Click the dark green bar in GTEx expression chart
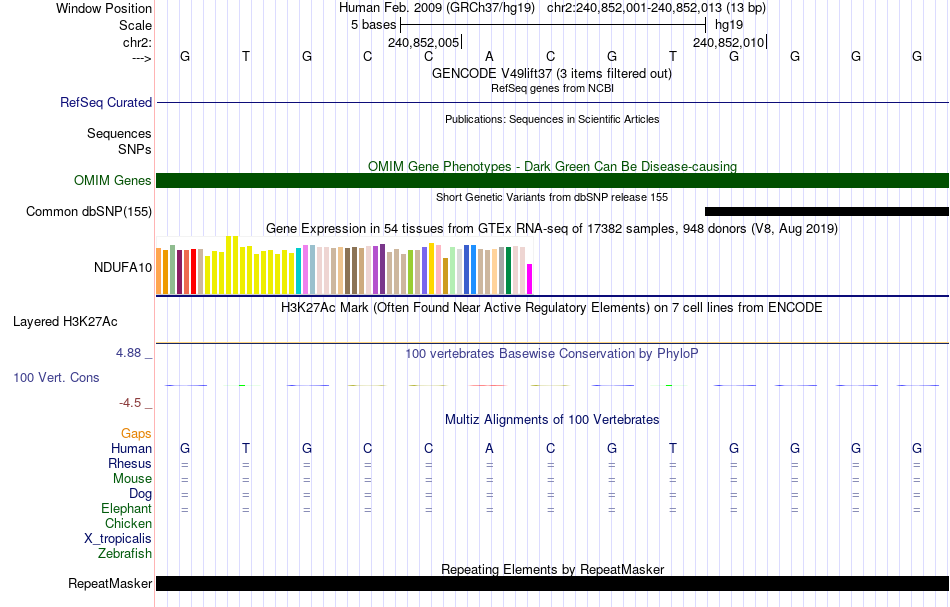Viewport: 950px width, 607px height. click(x=508, y=270)
